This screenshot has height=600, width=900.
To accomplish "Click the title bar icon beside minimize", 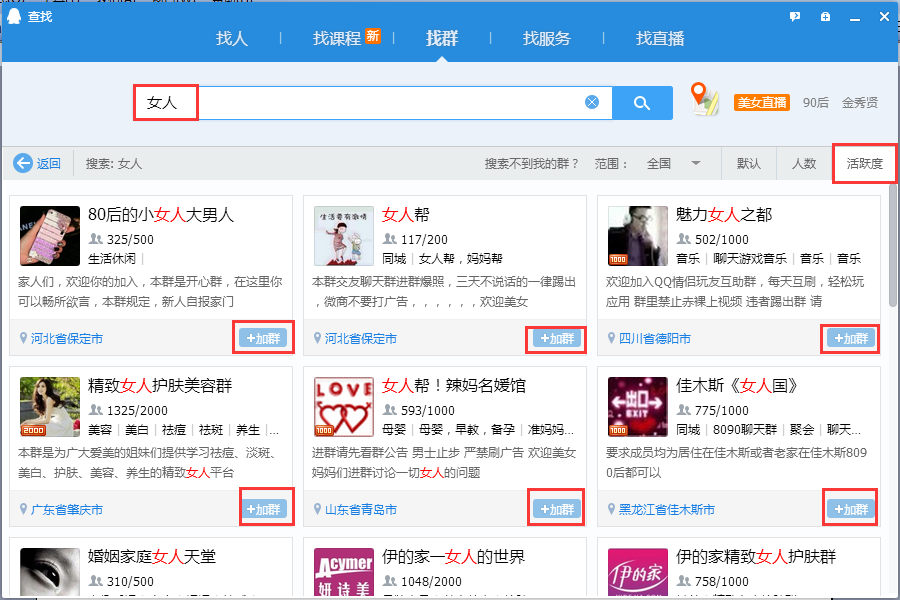I will tap(825, 17).
